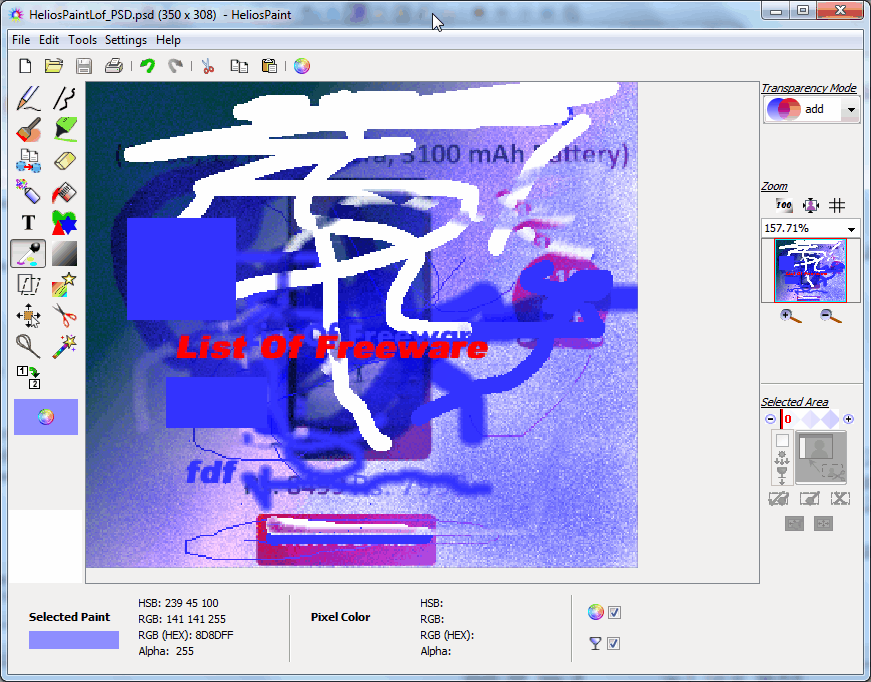Fit the image to the window
This screenshot has width=871, height=682.
click(810, 205)
